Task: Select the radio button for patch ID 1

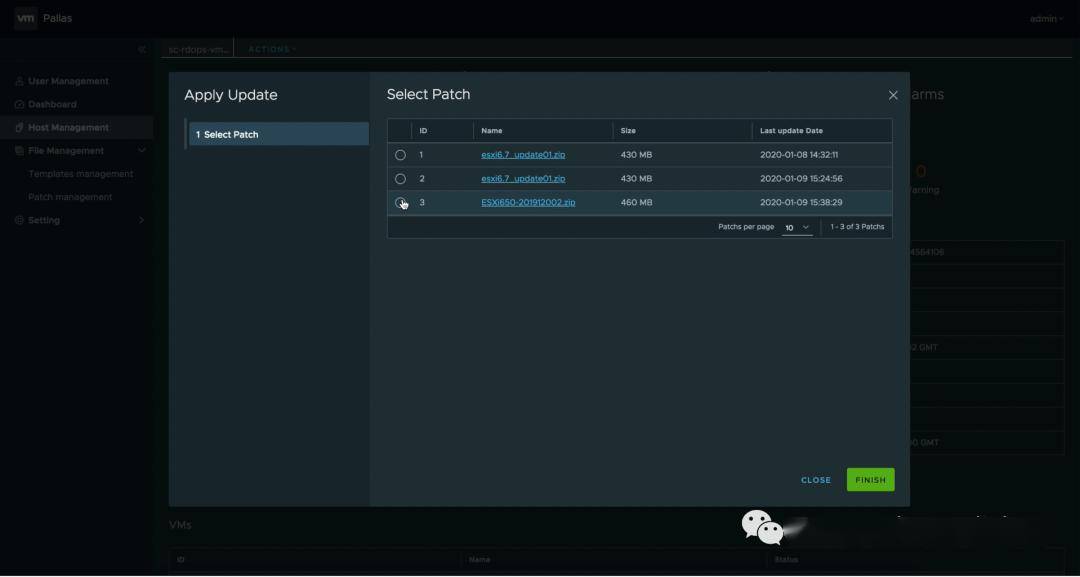Action: coord(400,155)
